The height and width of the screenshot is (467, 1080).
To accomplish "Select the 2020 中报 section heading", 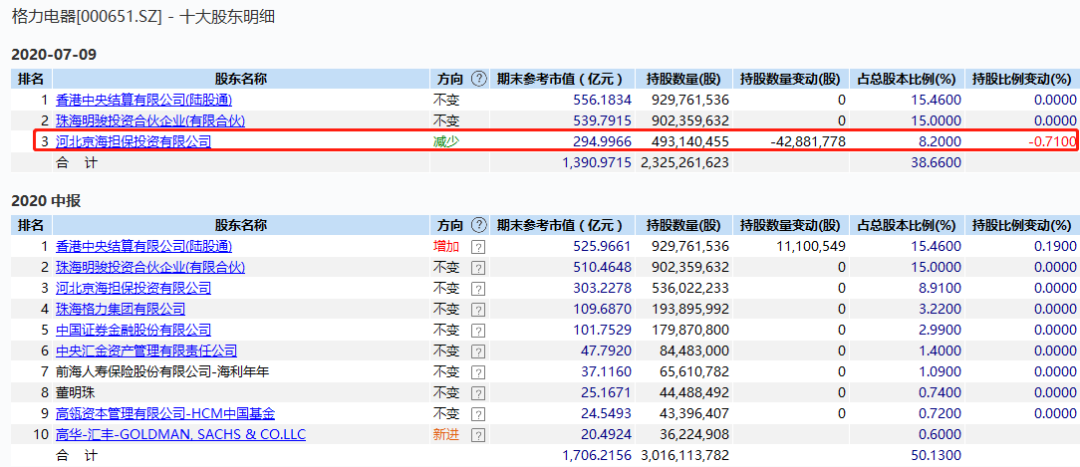I will pyautogui.click(x=46, y=201).
